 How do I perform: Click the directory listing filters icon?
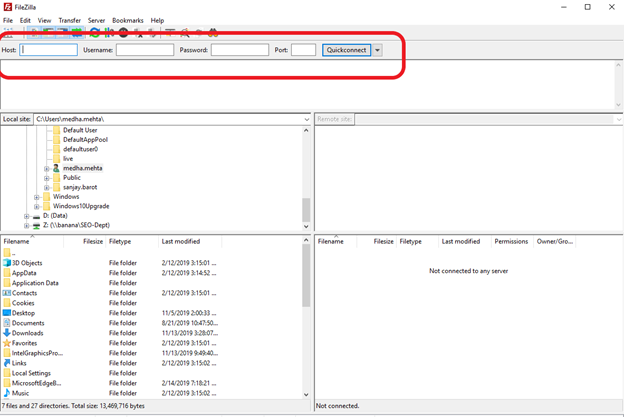point(170,33)
